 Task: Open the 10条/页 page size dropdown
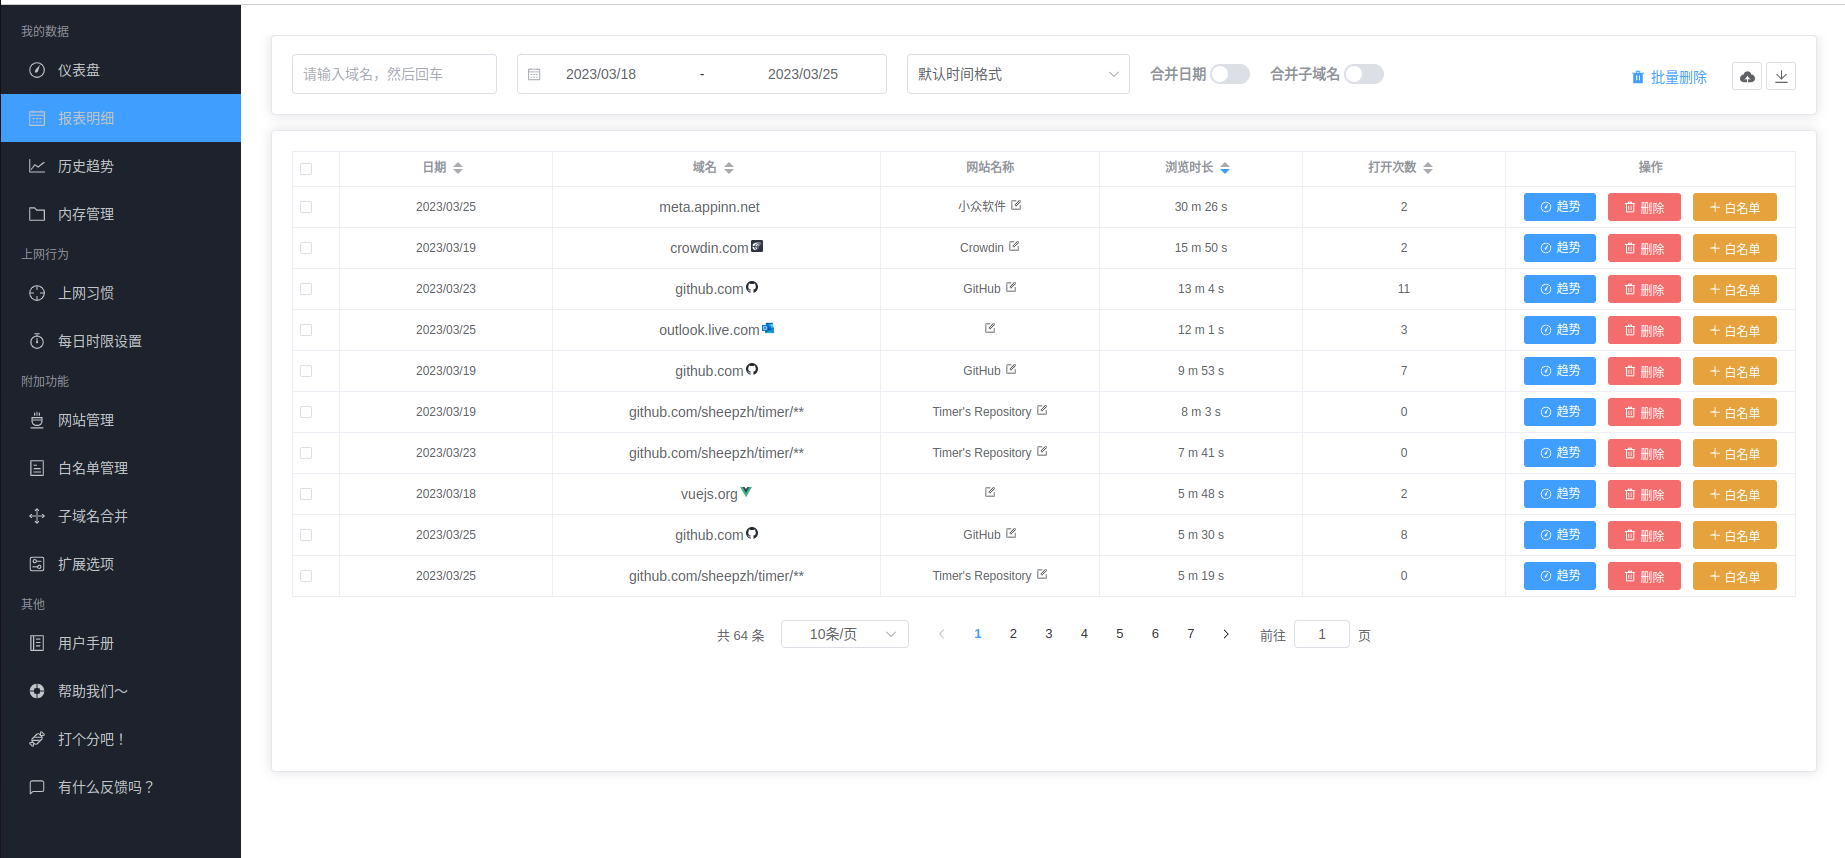pos(844,634)
